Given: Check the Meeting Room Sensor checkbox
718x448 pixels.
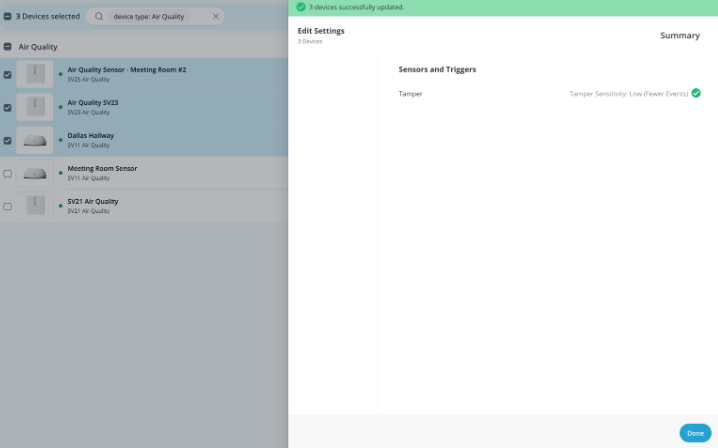Looking at the screenshot, I should pyautogui.click(x=8, y=173).
